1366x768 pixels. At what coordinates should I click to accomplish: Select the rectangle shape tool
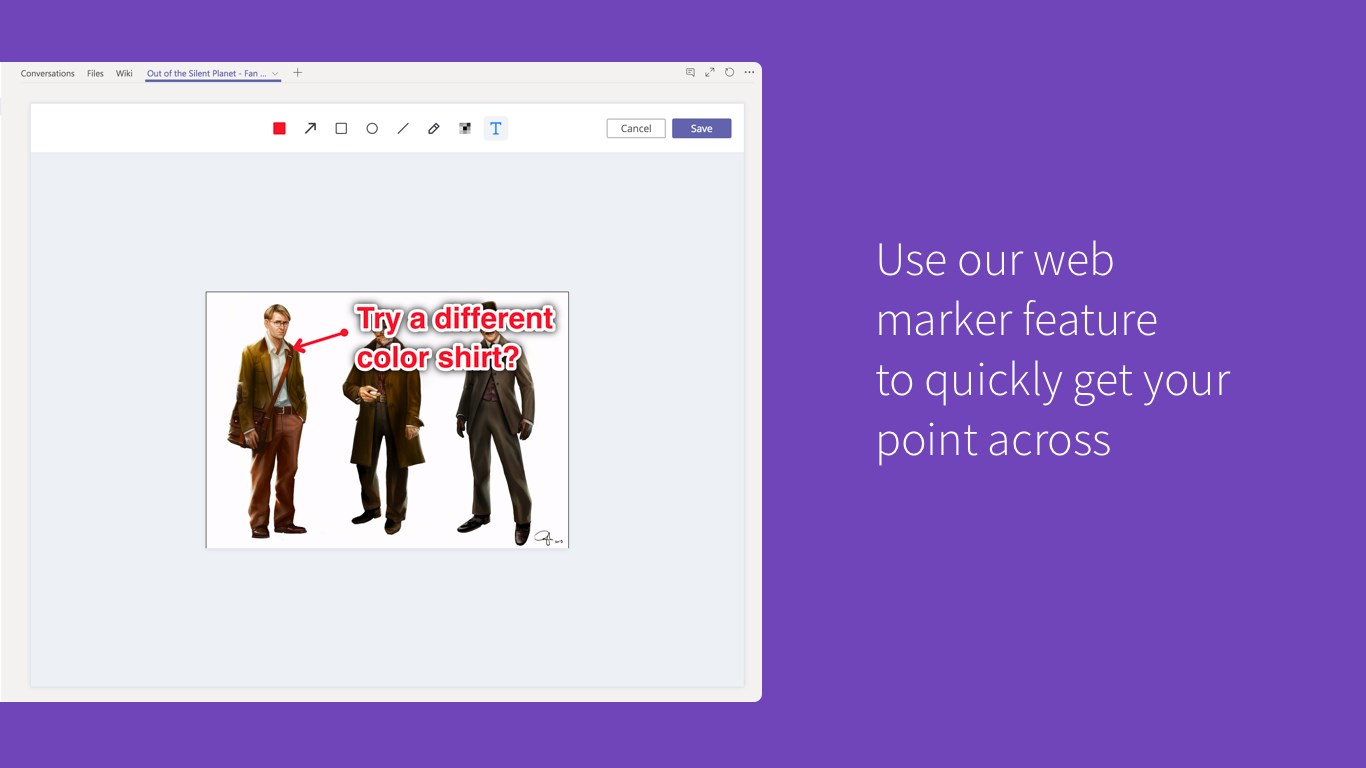(x=341, y=128)
